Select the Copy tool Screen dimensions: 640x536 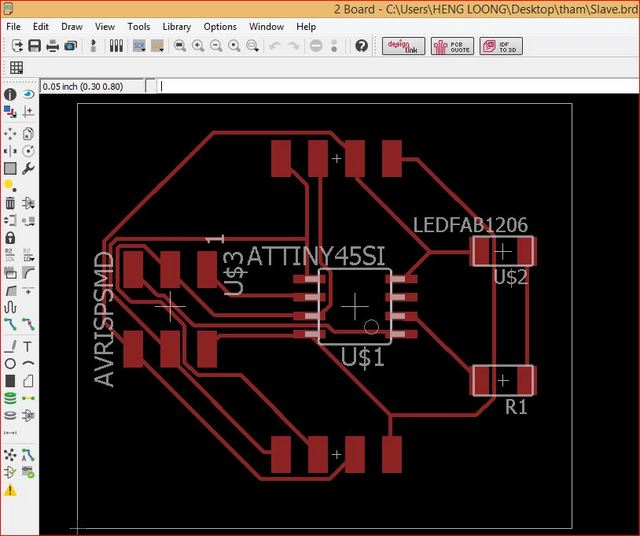coord(28,134)
